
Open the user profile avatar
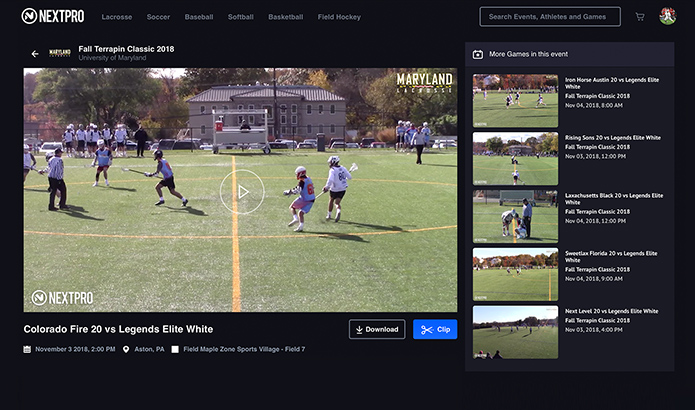click(668, 16)
